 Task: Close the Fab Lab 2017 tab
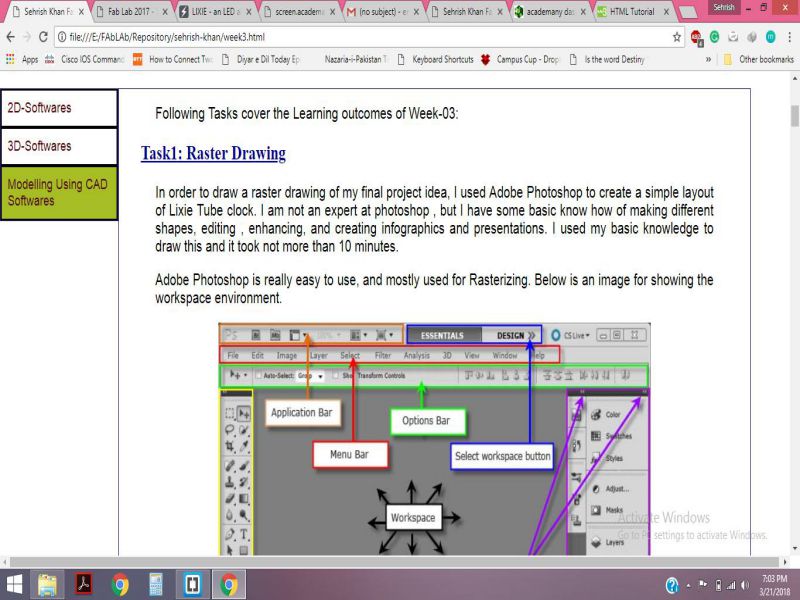pyautogui.click(x=164, y=12)
